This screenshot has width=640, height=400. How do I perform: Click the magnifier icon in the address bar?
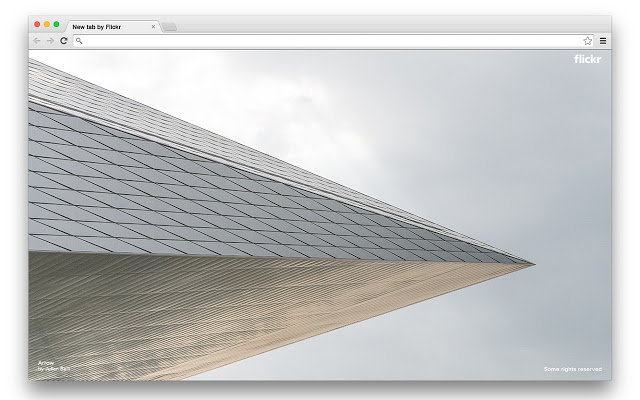click(79, 41)
